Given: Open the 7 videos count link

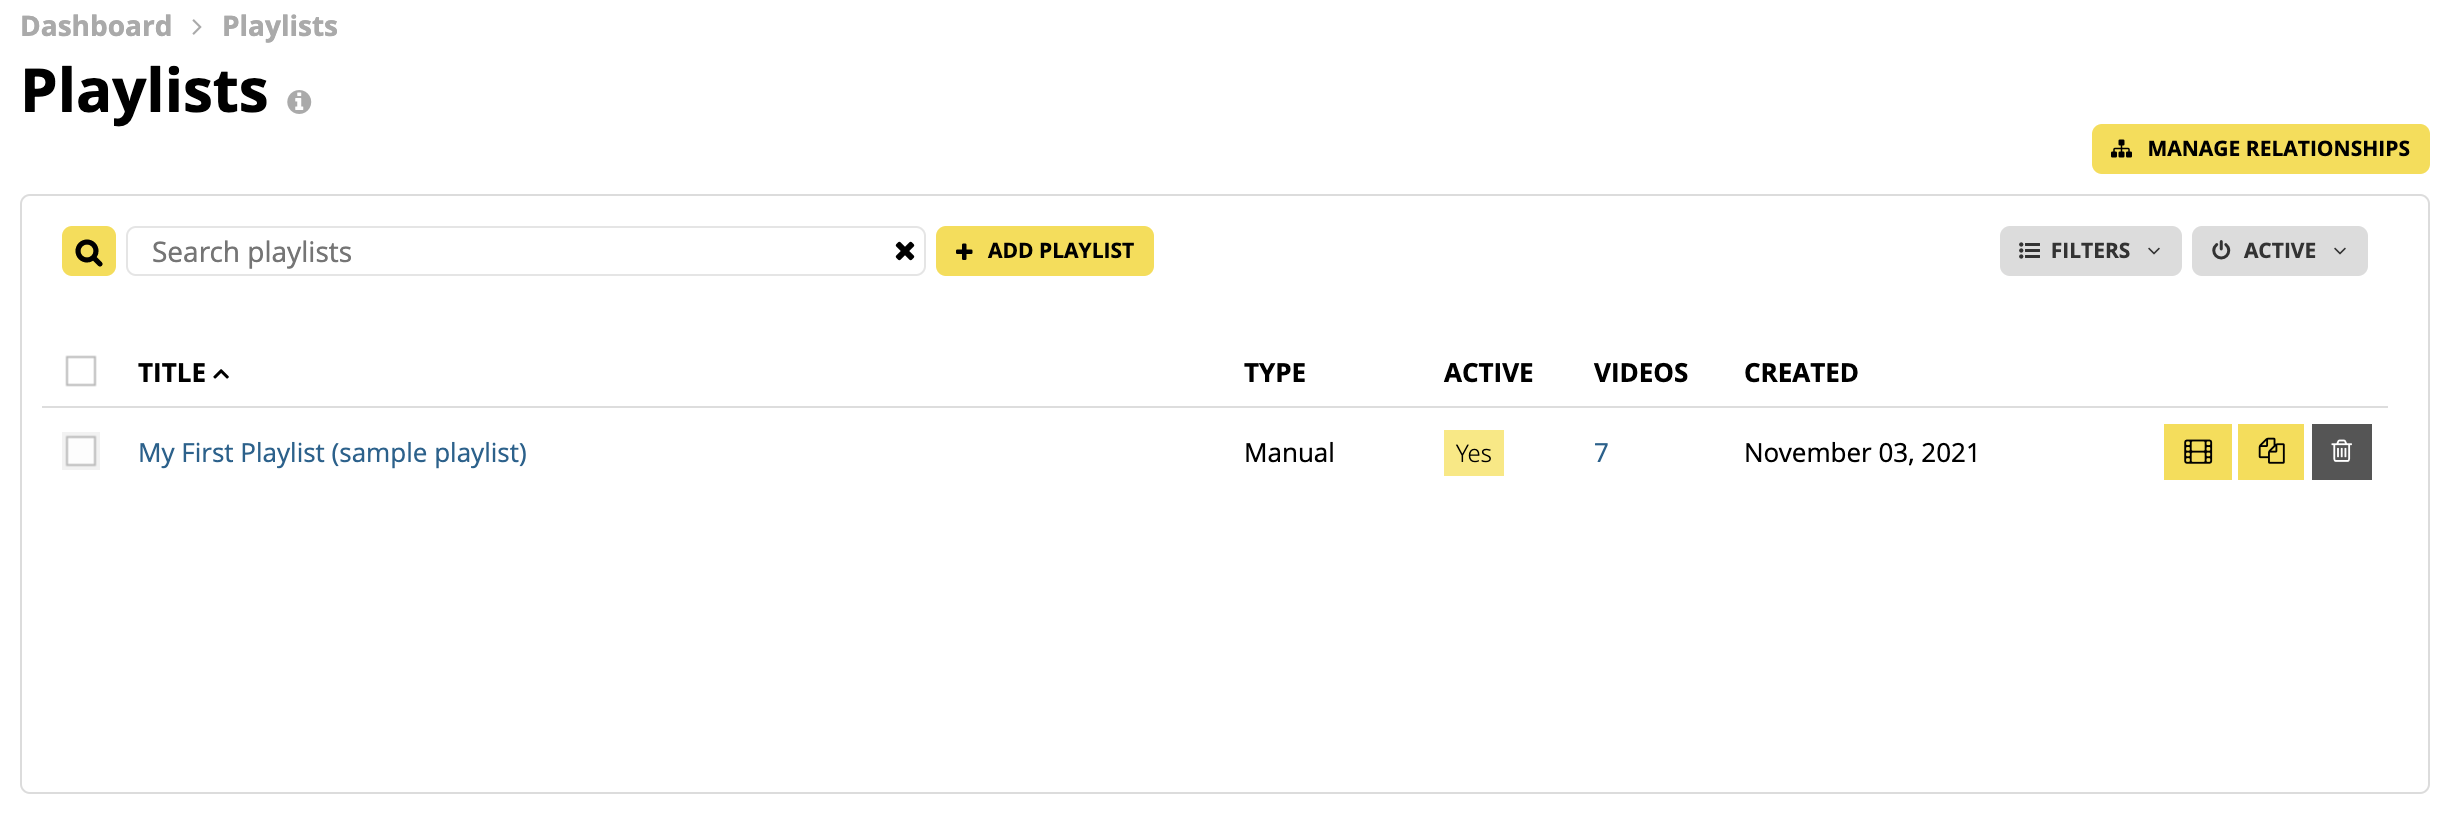Looking at the screenshot, I should [1601, 453].
